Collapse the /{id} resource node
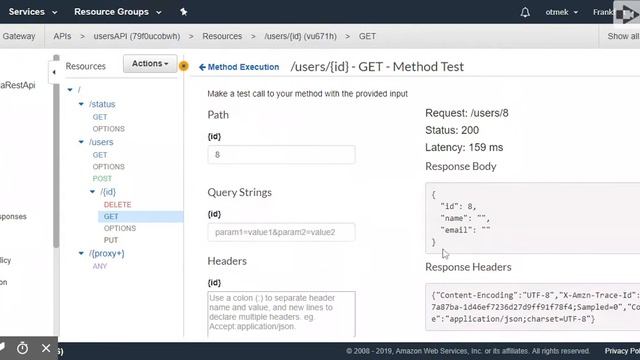This screenshot has height=360, width=640. (93, 191)
